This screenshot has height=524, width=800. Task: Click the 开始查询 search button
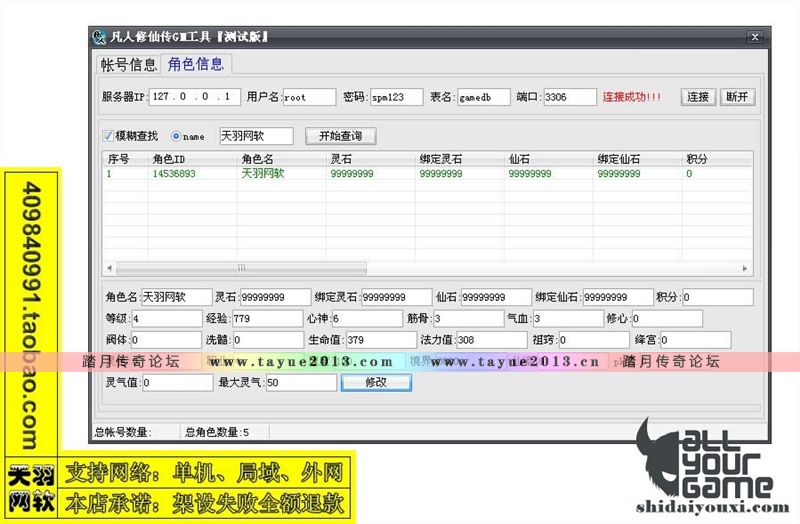click(x=340, y=136)
